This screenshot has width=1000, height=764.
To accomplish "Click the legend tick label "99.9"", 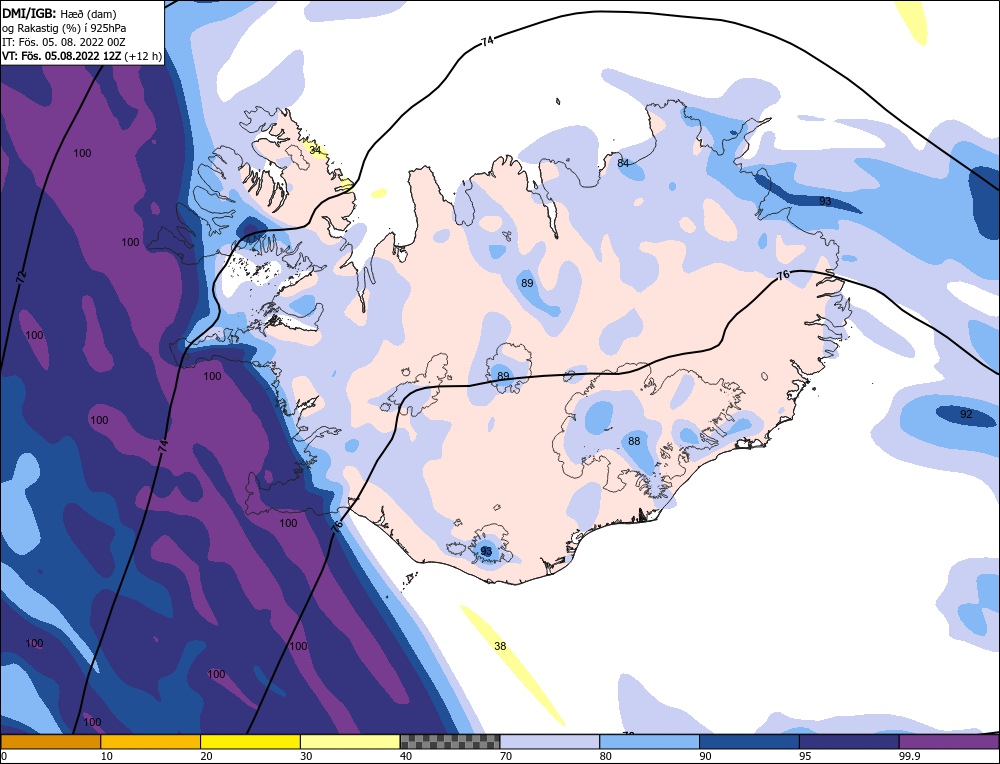I will point(908,756).
